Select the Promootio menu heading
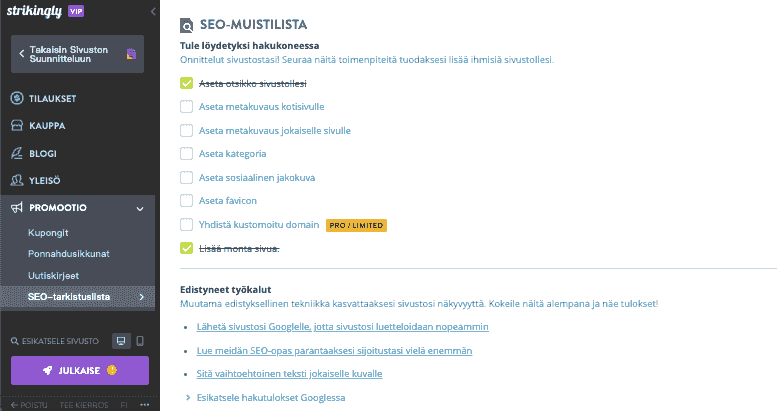 tap(57, 208)
